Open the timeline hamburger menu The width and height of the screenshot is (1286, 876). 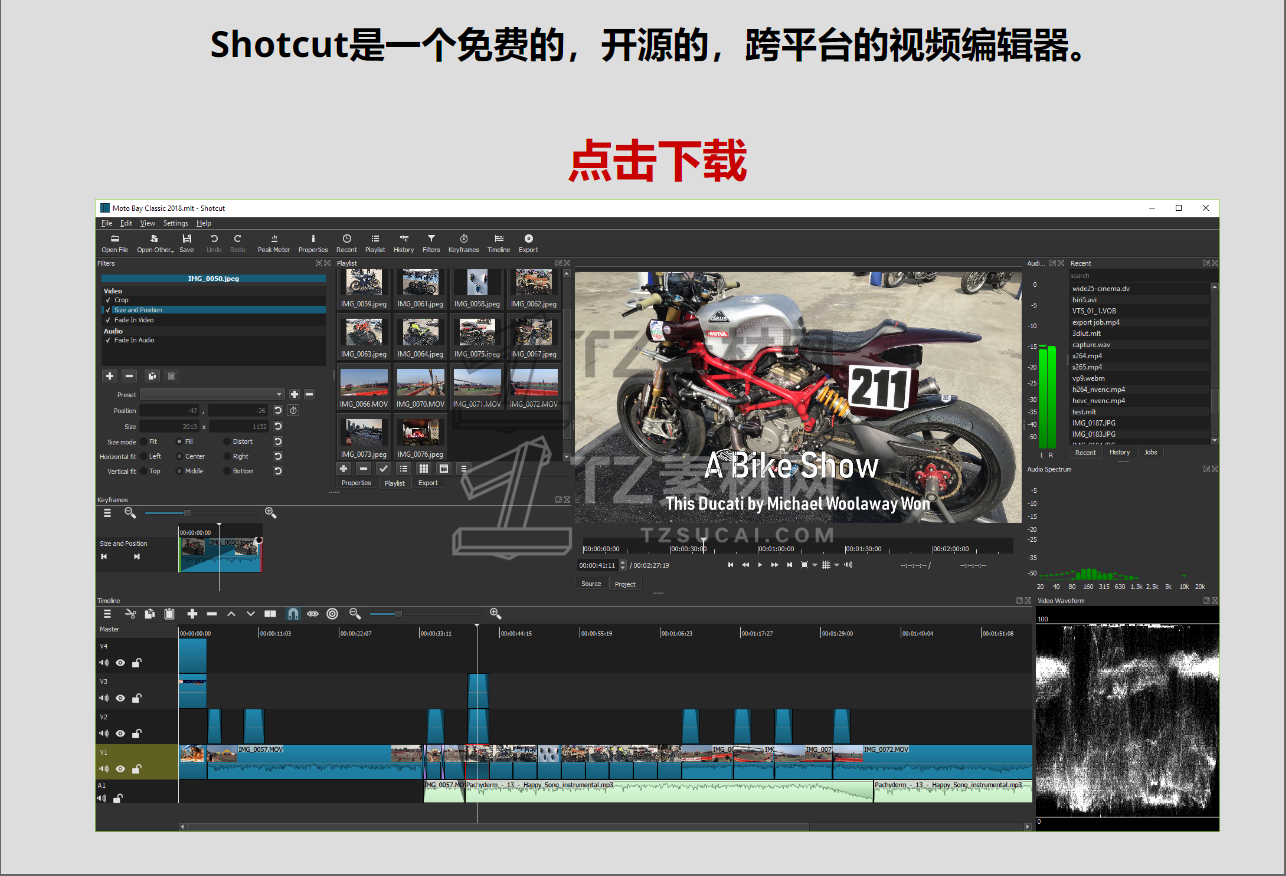[x=107, y=613]
